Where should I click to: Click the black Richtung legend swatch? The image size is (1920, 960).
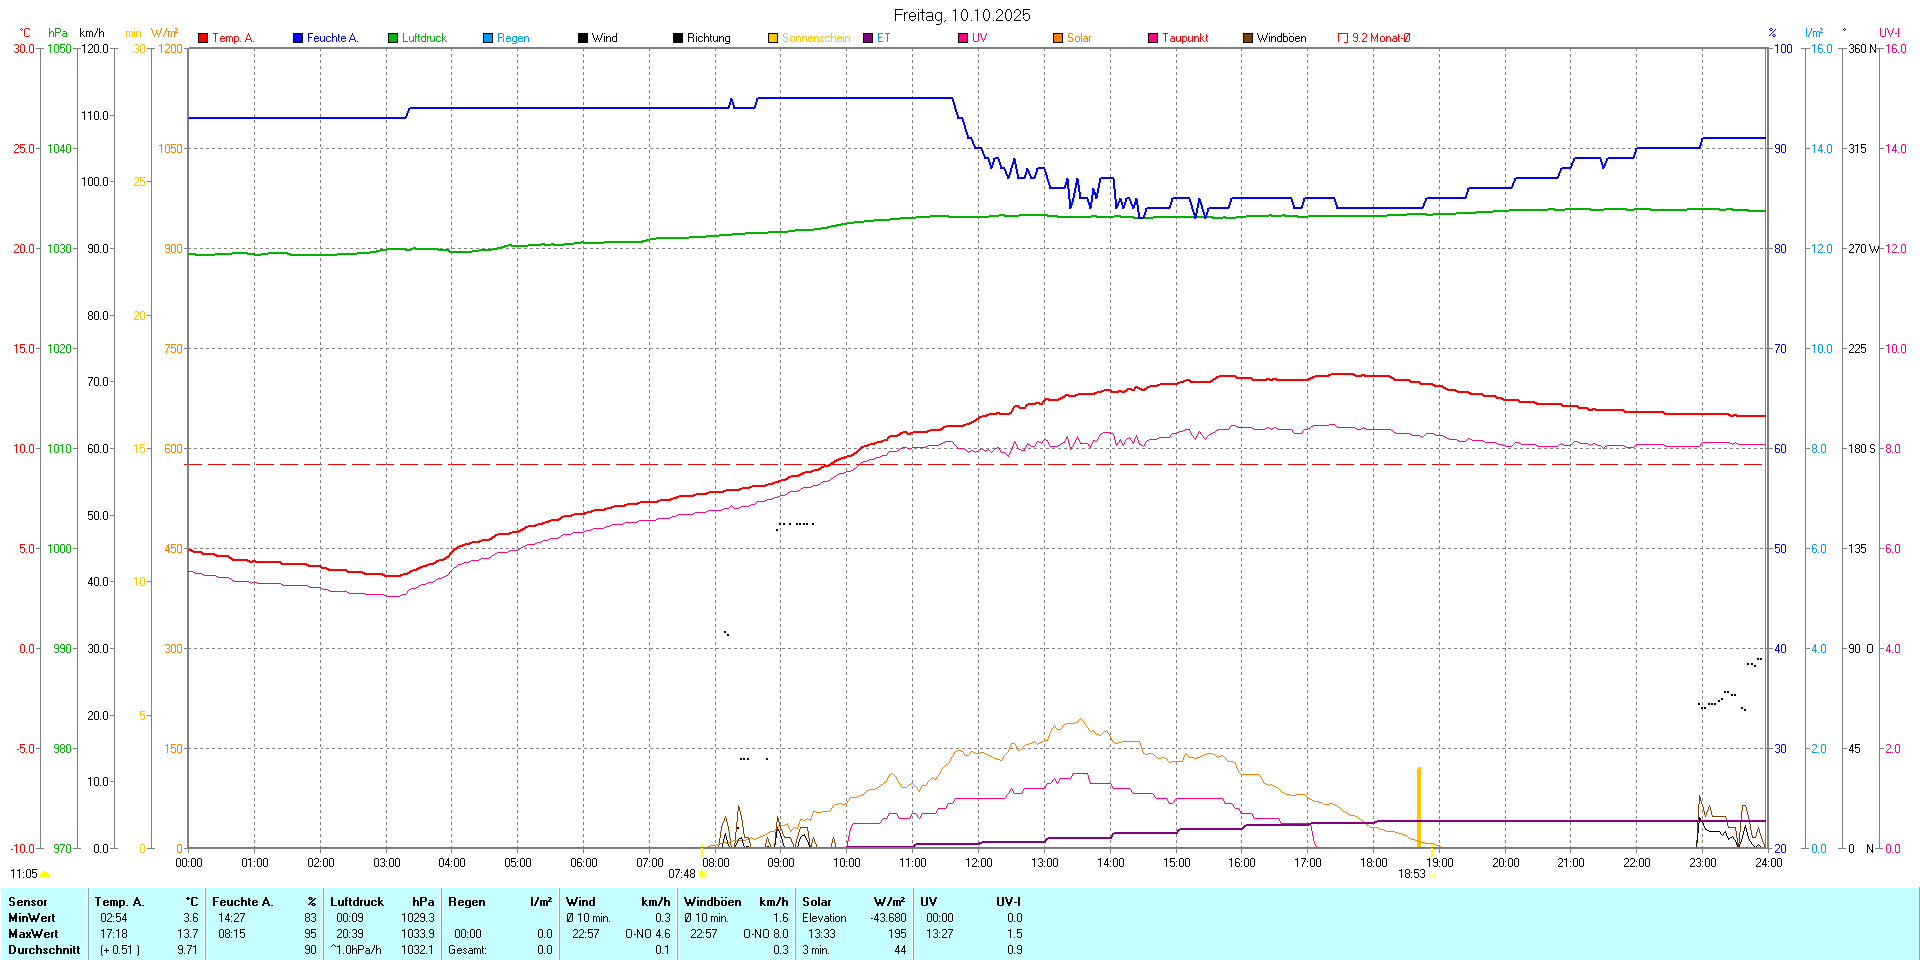678,38
